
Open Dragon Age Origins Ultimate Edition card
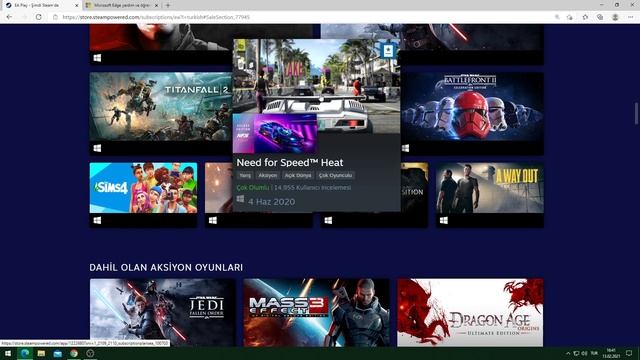(470, 313)
